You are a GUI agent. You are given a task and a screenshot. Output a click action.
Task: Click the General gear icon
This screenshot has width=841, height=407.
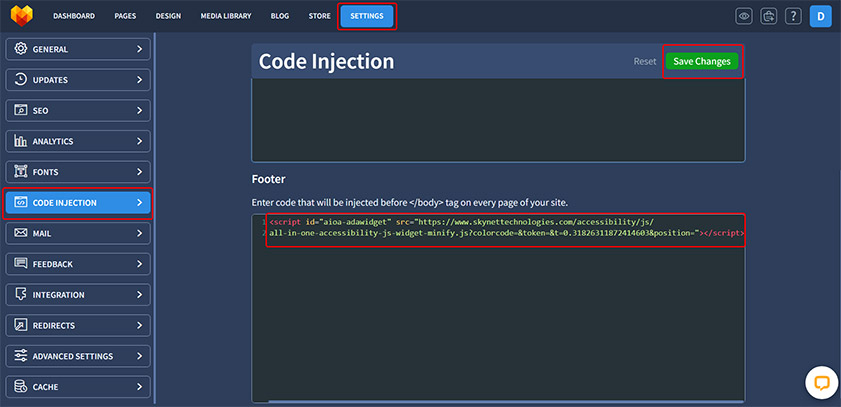point(21,49)
